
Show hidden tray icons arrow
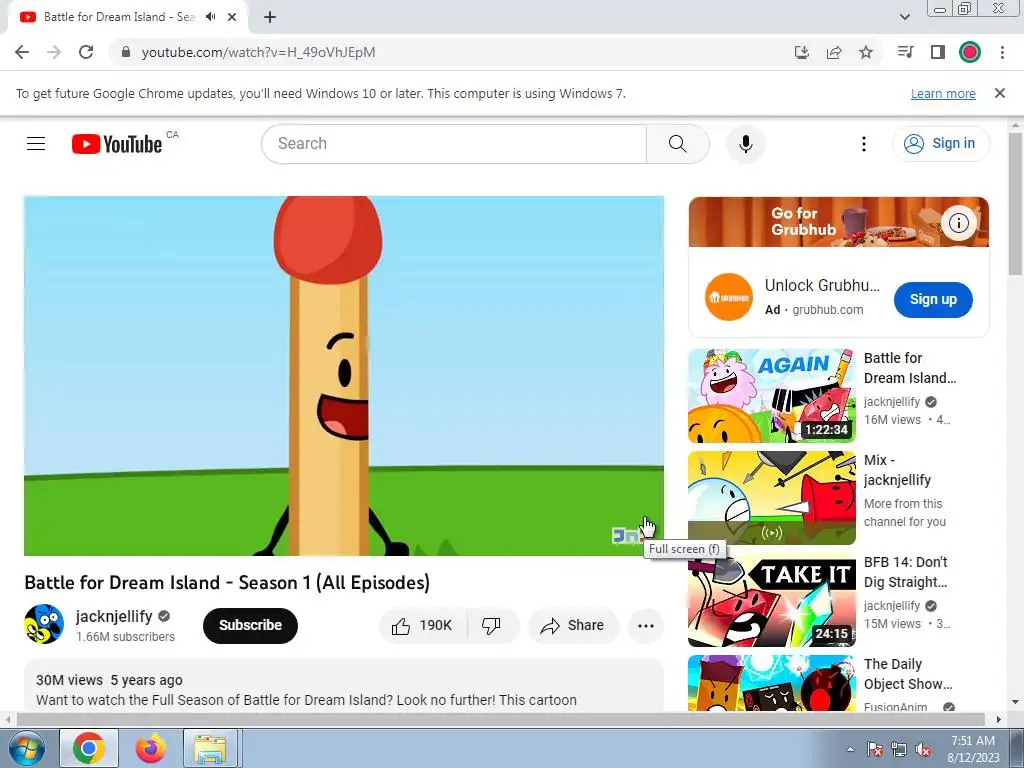[850, 749]
